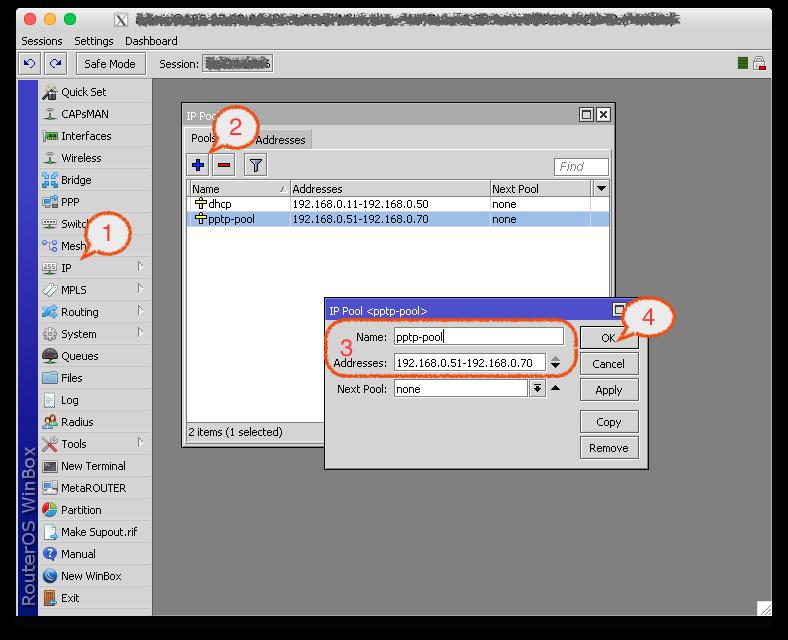Image resolution: width=788 pixels, height=640 pixels.
Task: Redo with the toolbar redo arrow
Action: pos(56,64)
